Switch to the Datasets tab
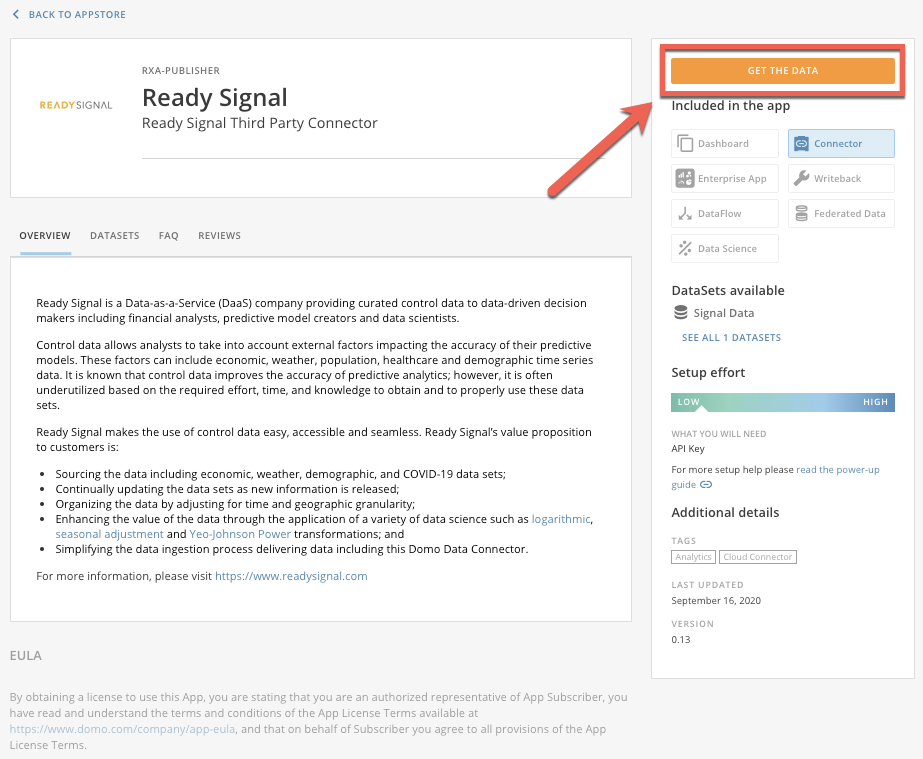Viewport: 923px width, 759px height. (114, 236)
